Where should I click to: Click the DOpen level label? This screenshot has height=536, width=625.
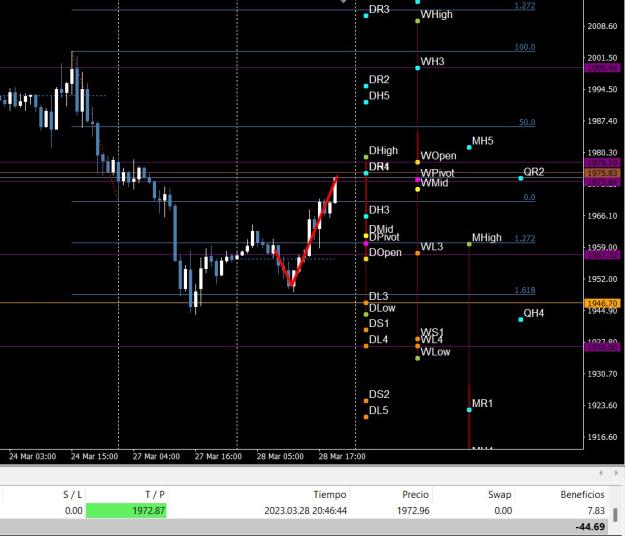(x=385, y=253)
